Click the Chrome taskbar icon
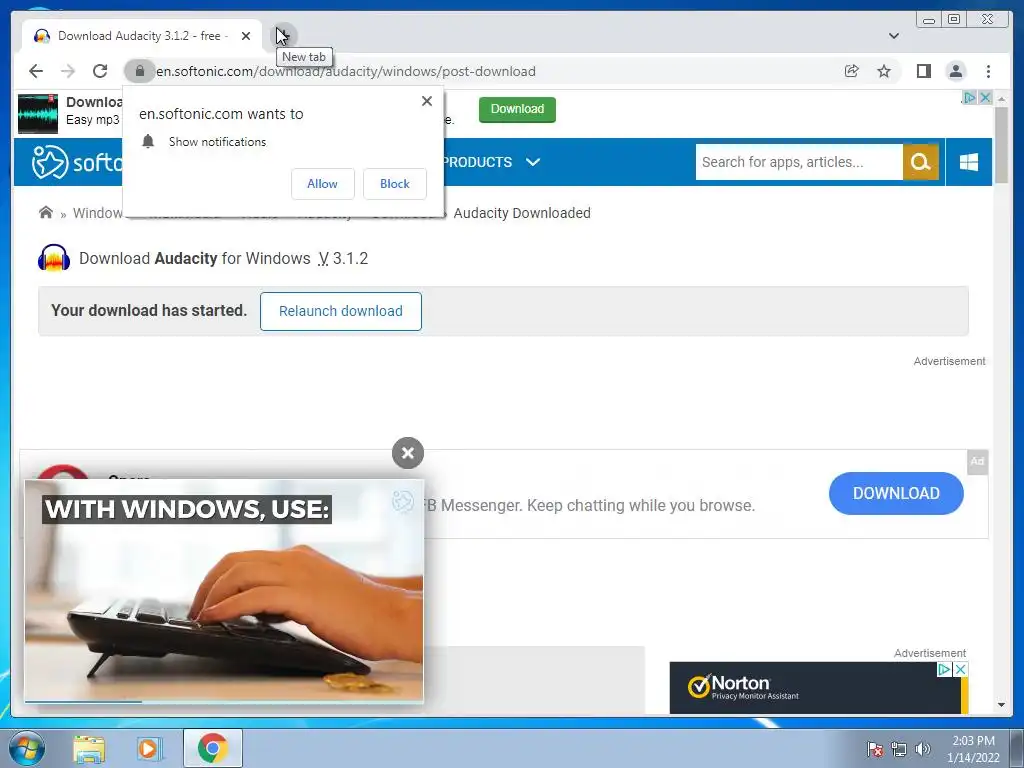 (x=212, y=748)
